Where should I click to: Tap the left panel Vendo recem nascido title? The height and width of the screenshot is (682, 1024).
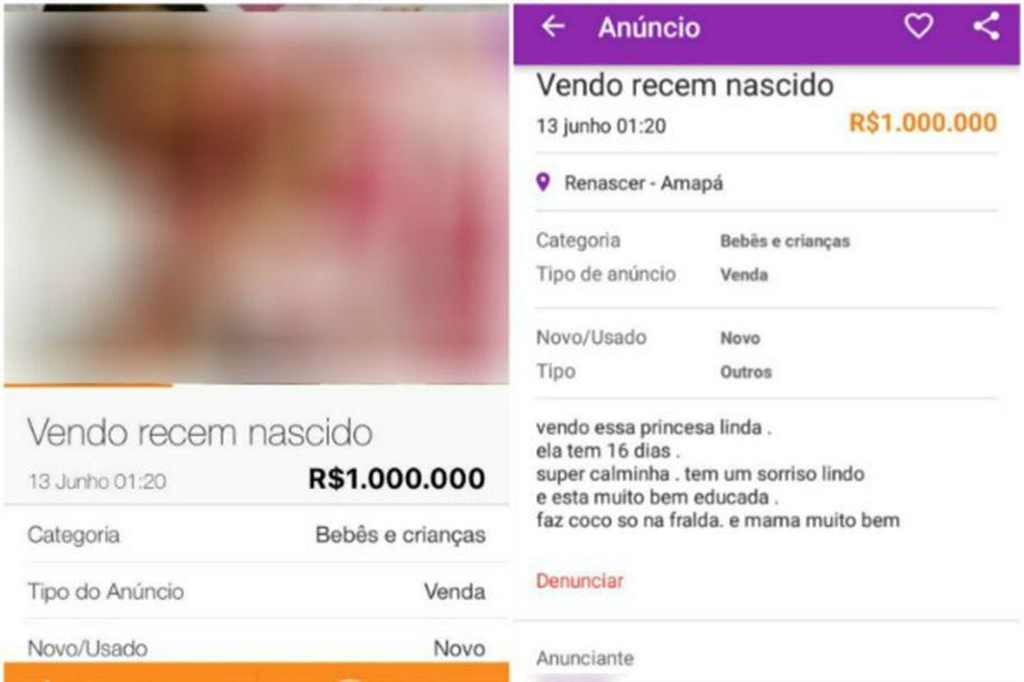(x=200, y=432)
